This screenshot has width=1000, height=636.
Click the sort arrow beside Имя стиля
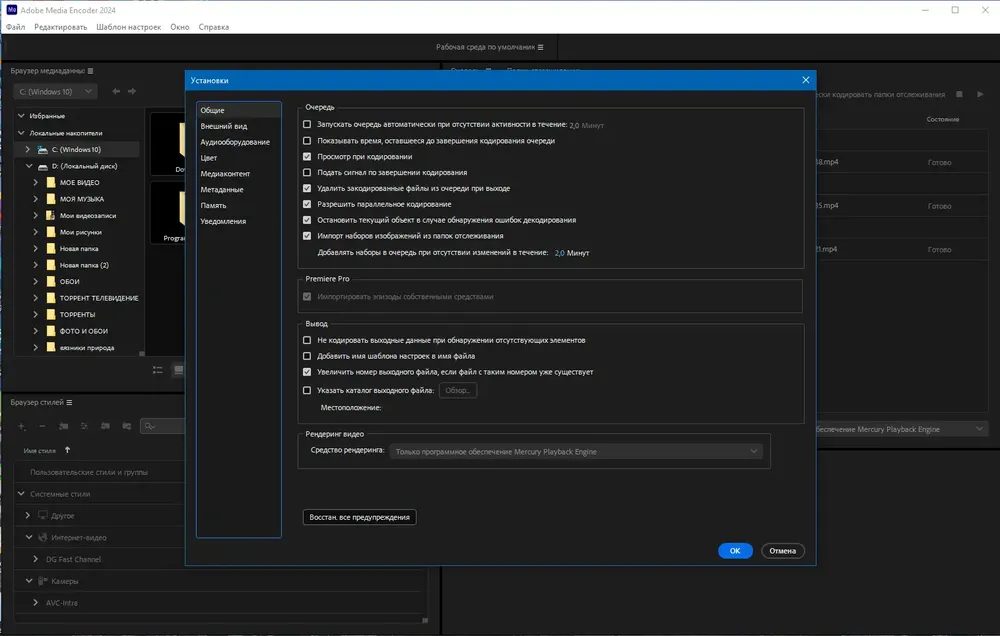click(x=68, y=450)
